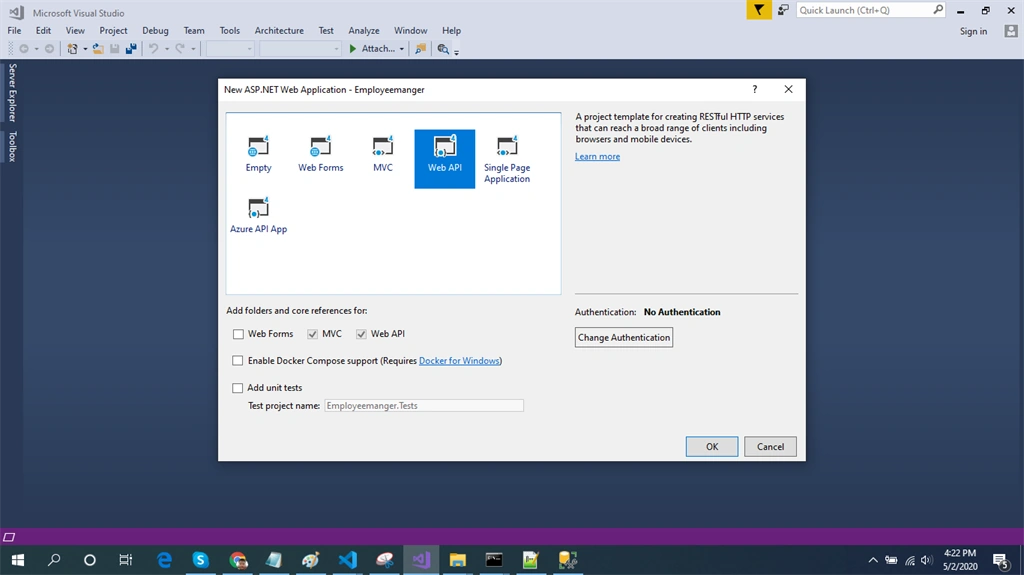Click the Save All toolbar icon
The height and width of the screenshot is (575, 1024).
click(131, 48)
